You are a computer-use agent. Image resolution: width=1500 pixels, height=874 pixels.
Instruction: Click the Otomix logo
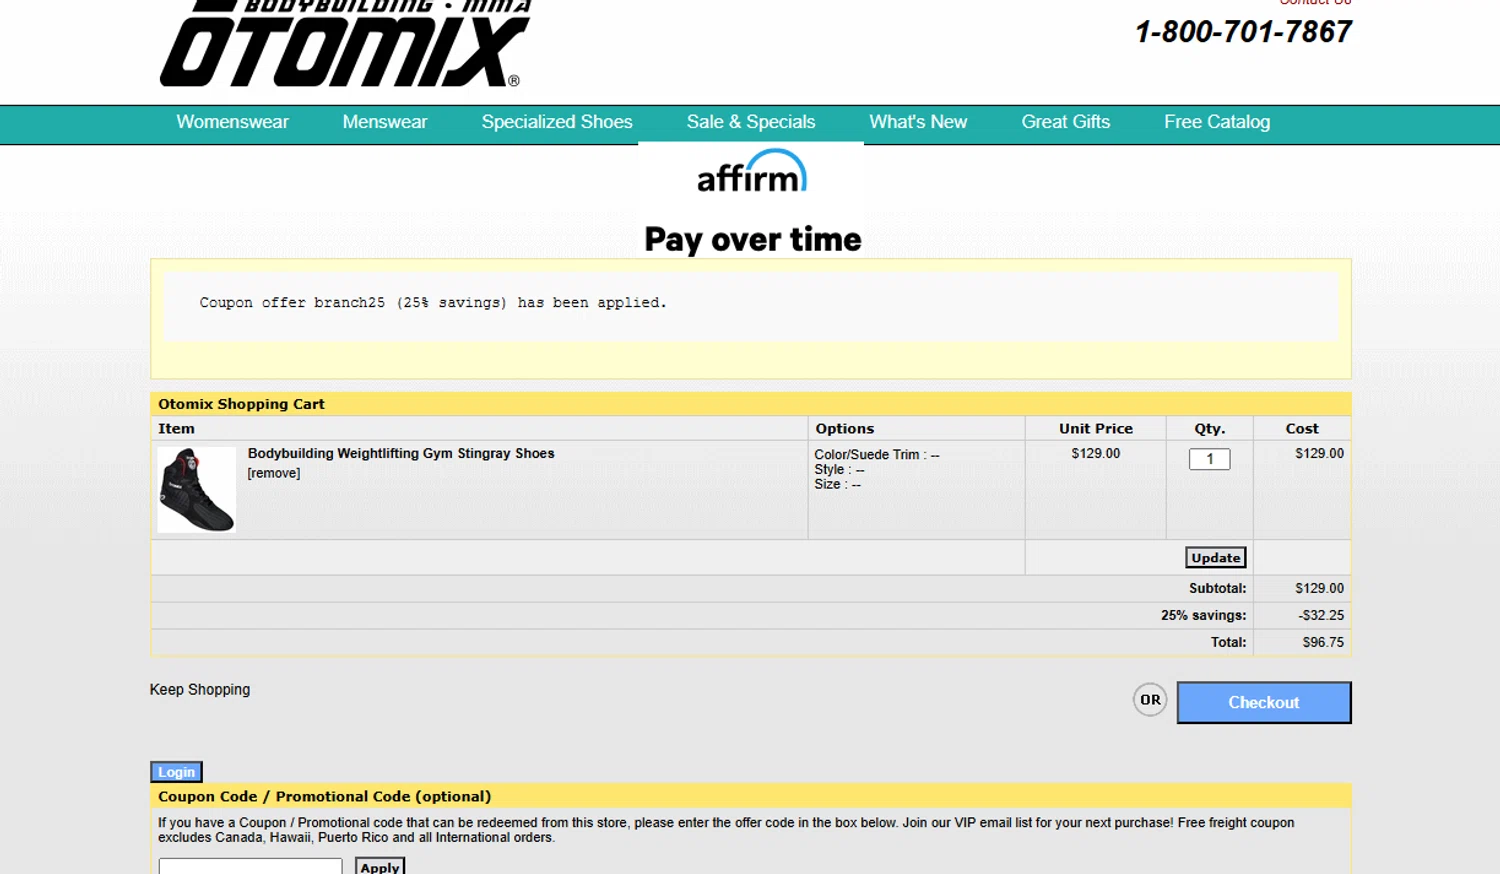346,44
